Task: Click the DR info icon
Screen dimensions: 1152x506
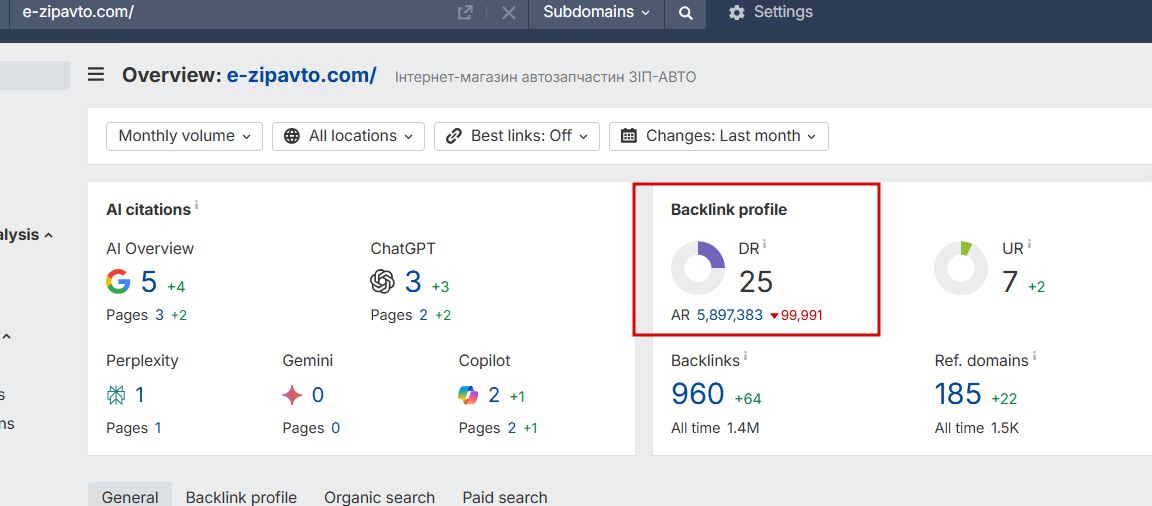Action: (x=765, y=244)
